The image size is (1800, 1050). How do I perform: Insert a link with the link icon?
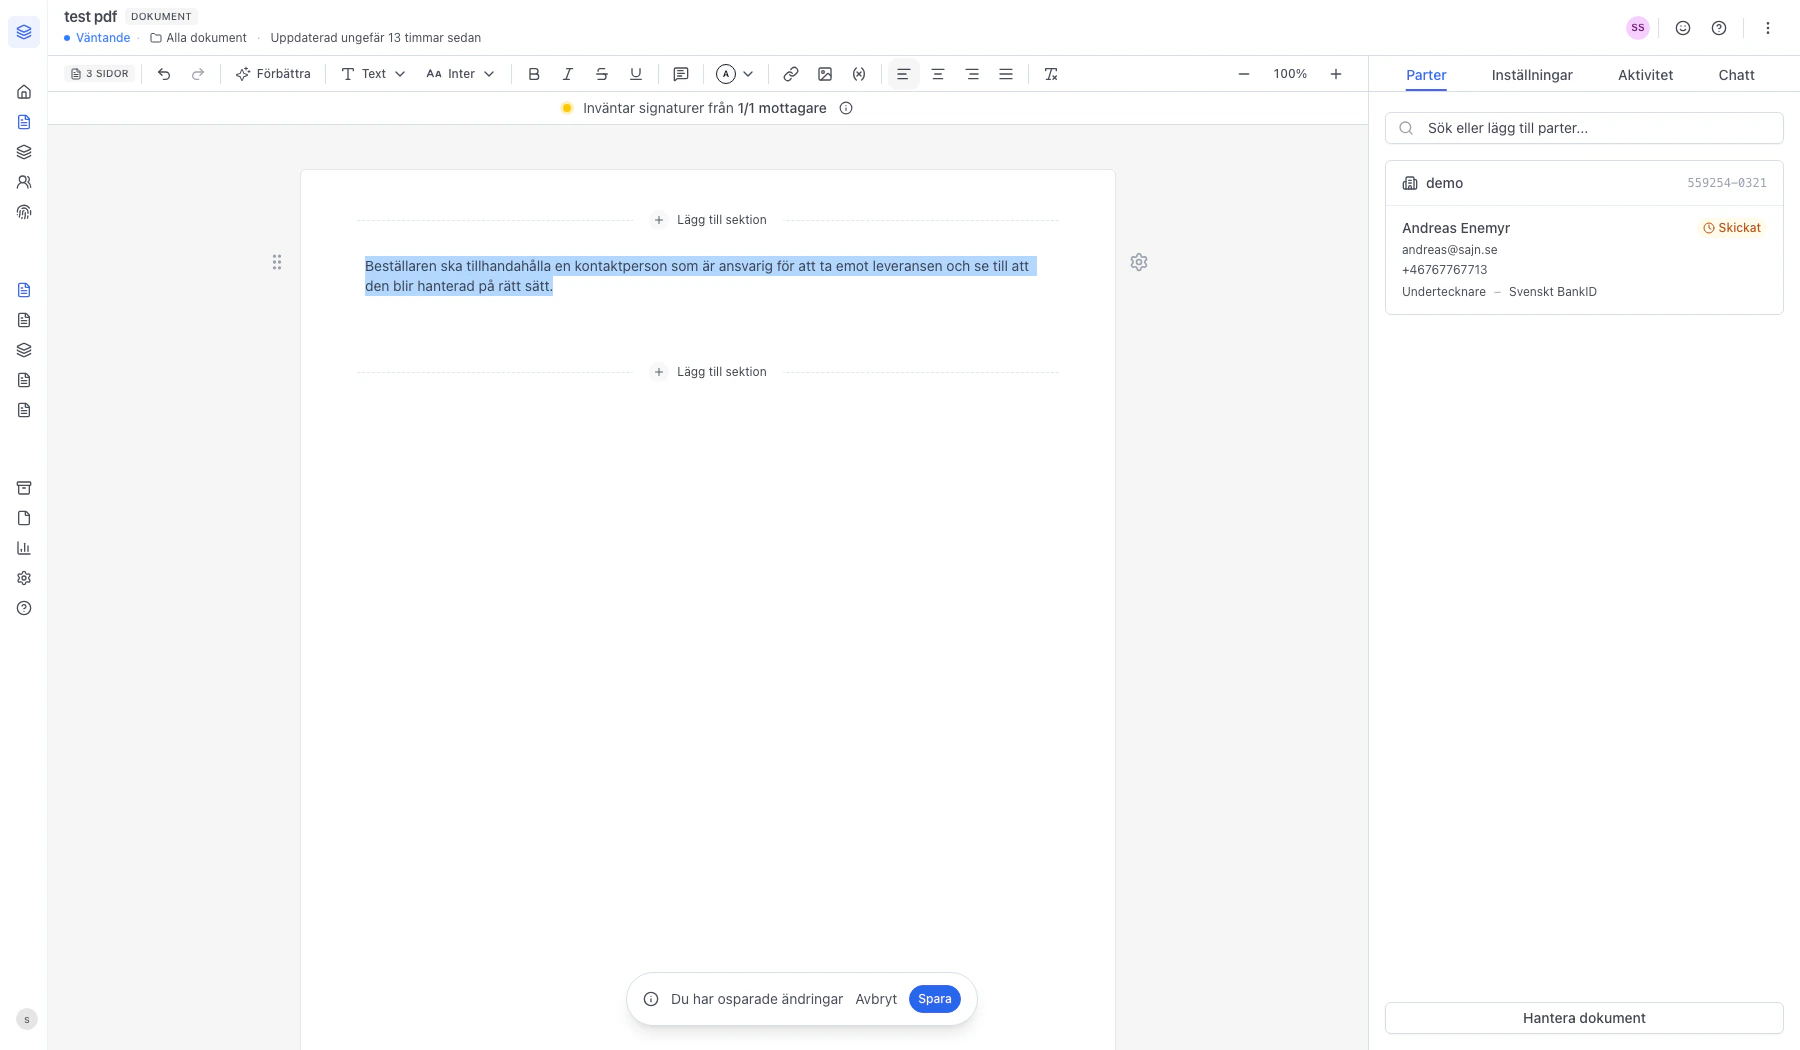pyautogui.click(x=791, y=74)
